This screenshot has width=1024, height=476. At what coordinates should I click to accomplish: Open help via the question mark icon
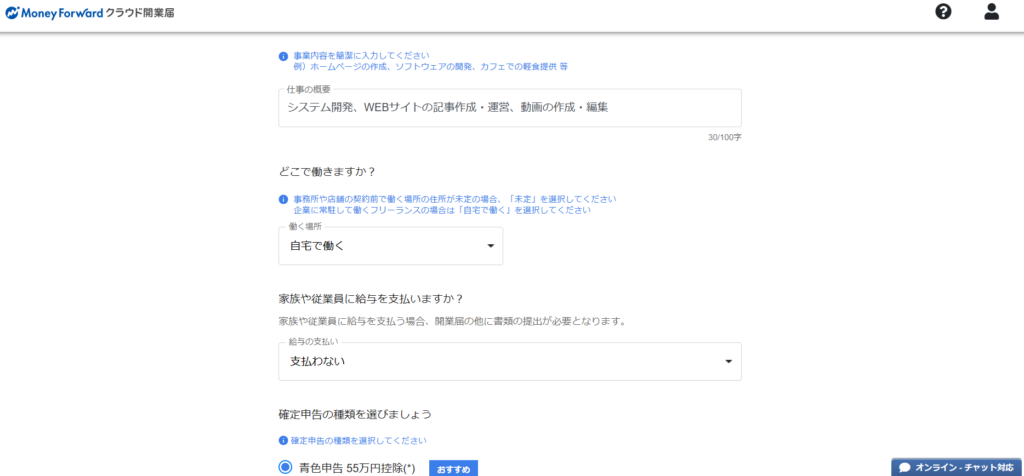click(x=943, y=12)
